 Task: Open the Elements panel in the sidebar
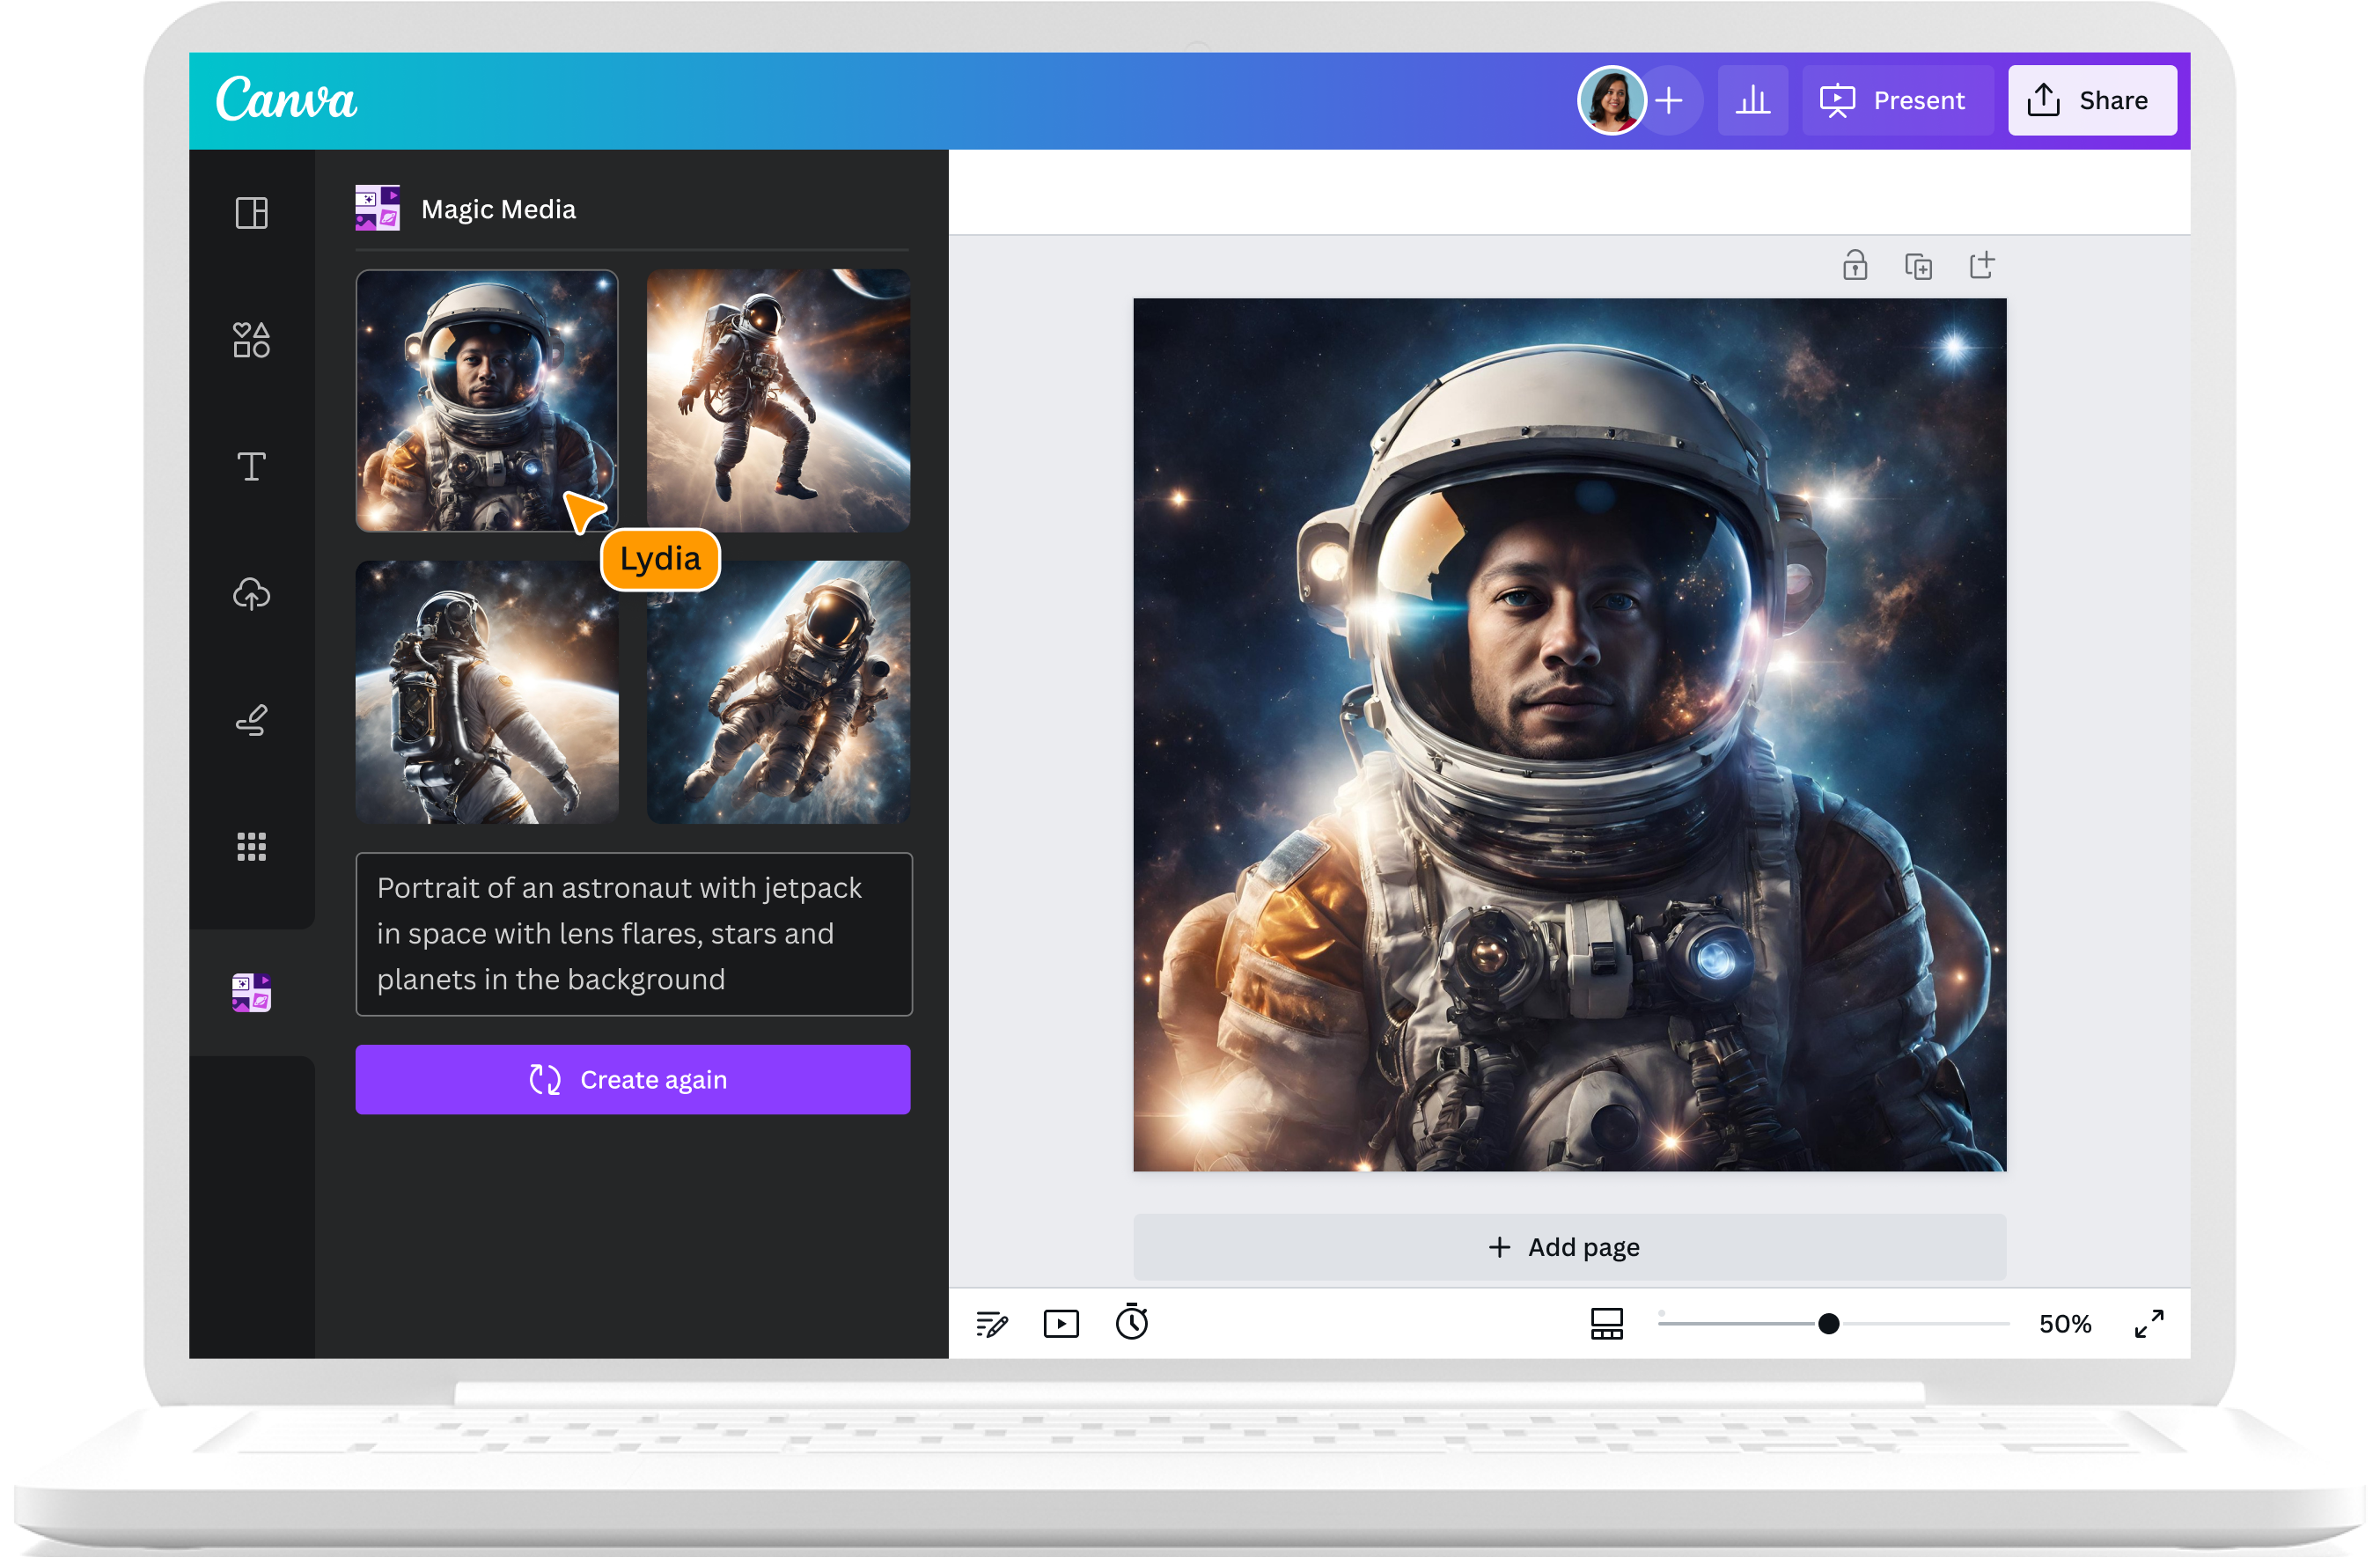click(x=251, y=340)
